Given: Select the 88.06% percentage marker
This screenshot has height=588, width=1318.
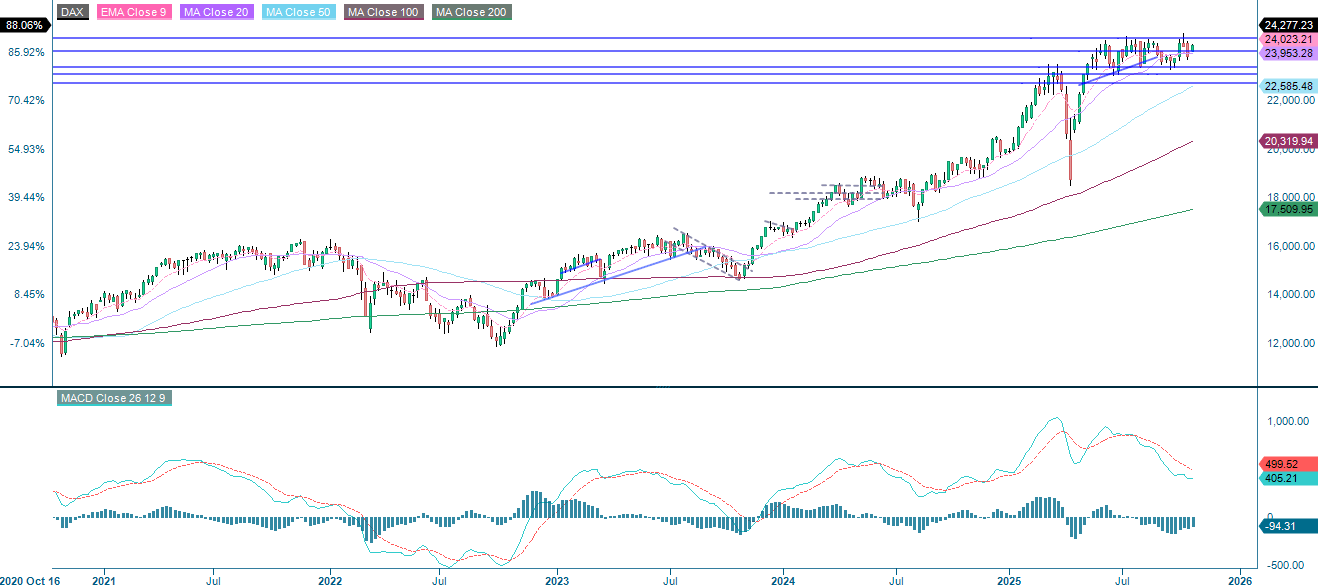Looking at the screenshot, I should point(23,25).
